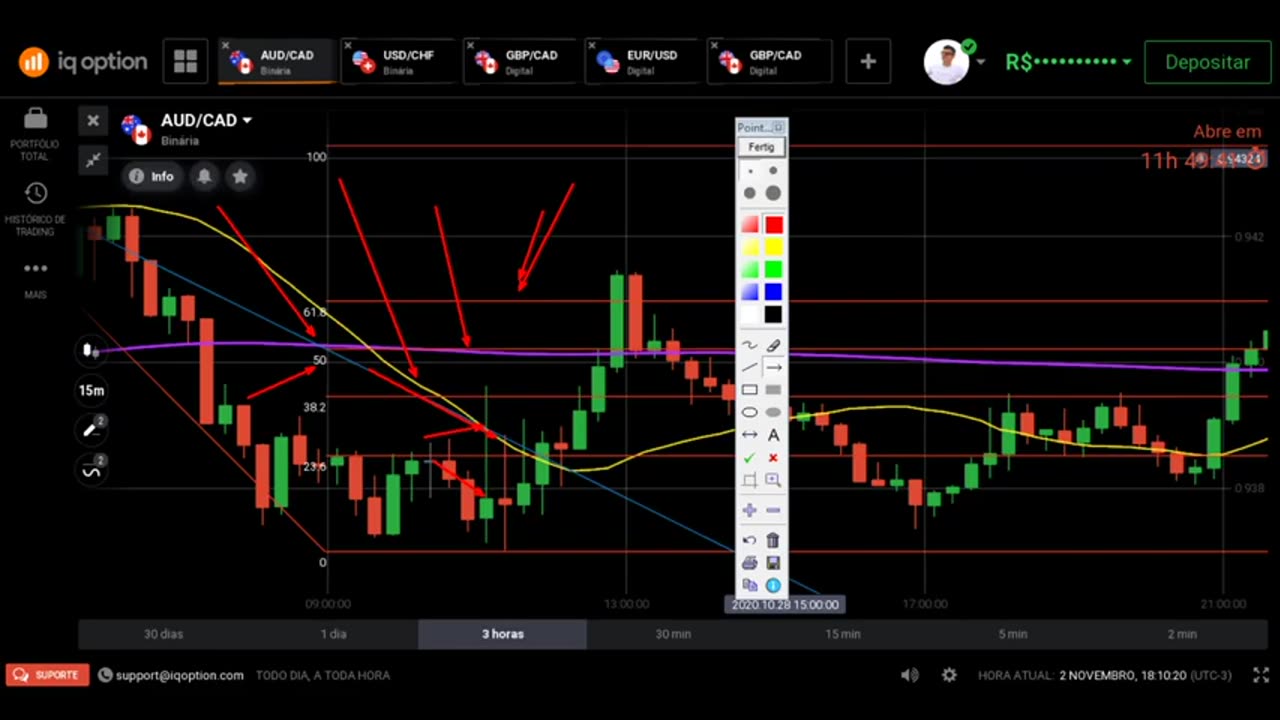
Task: Select the 15 min timeframe
Action: click(x=843, y=634)
